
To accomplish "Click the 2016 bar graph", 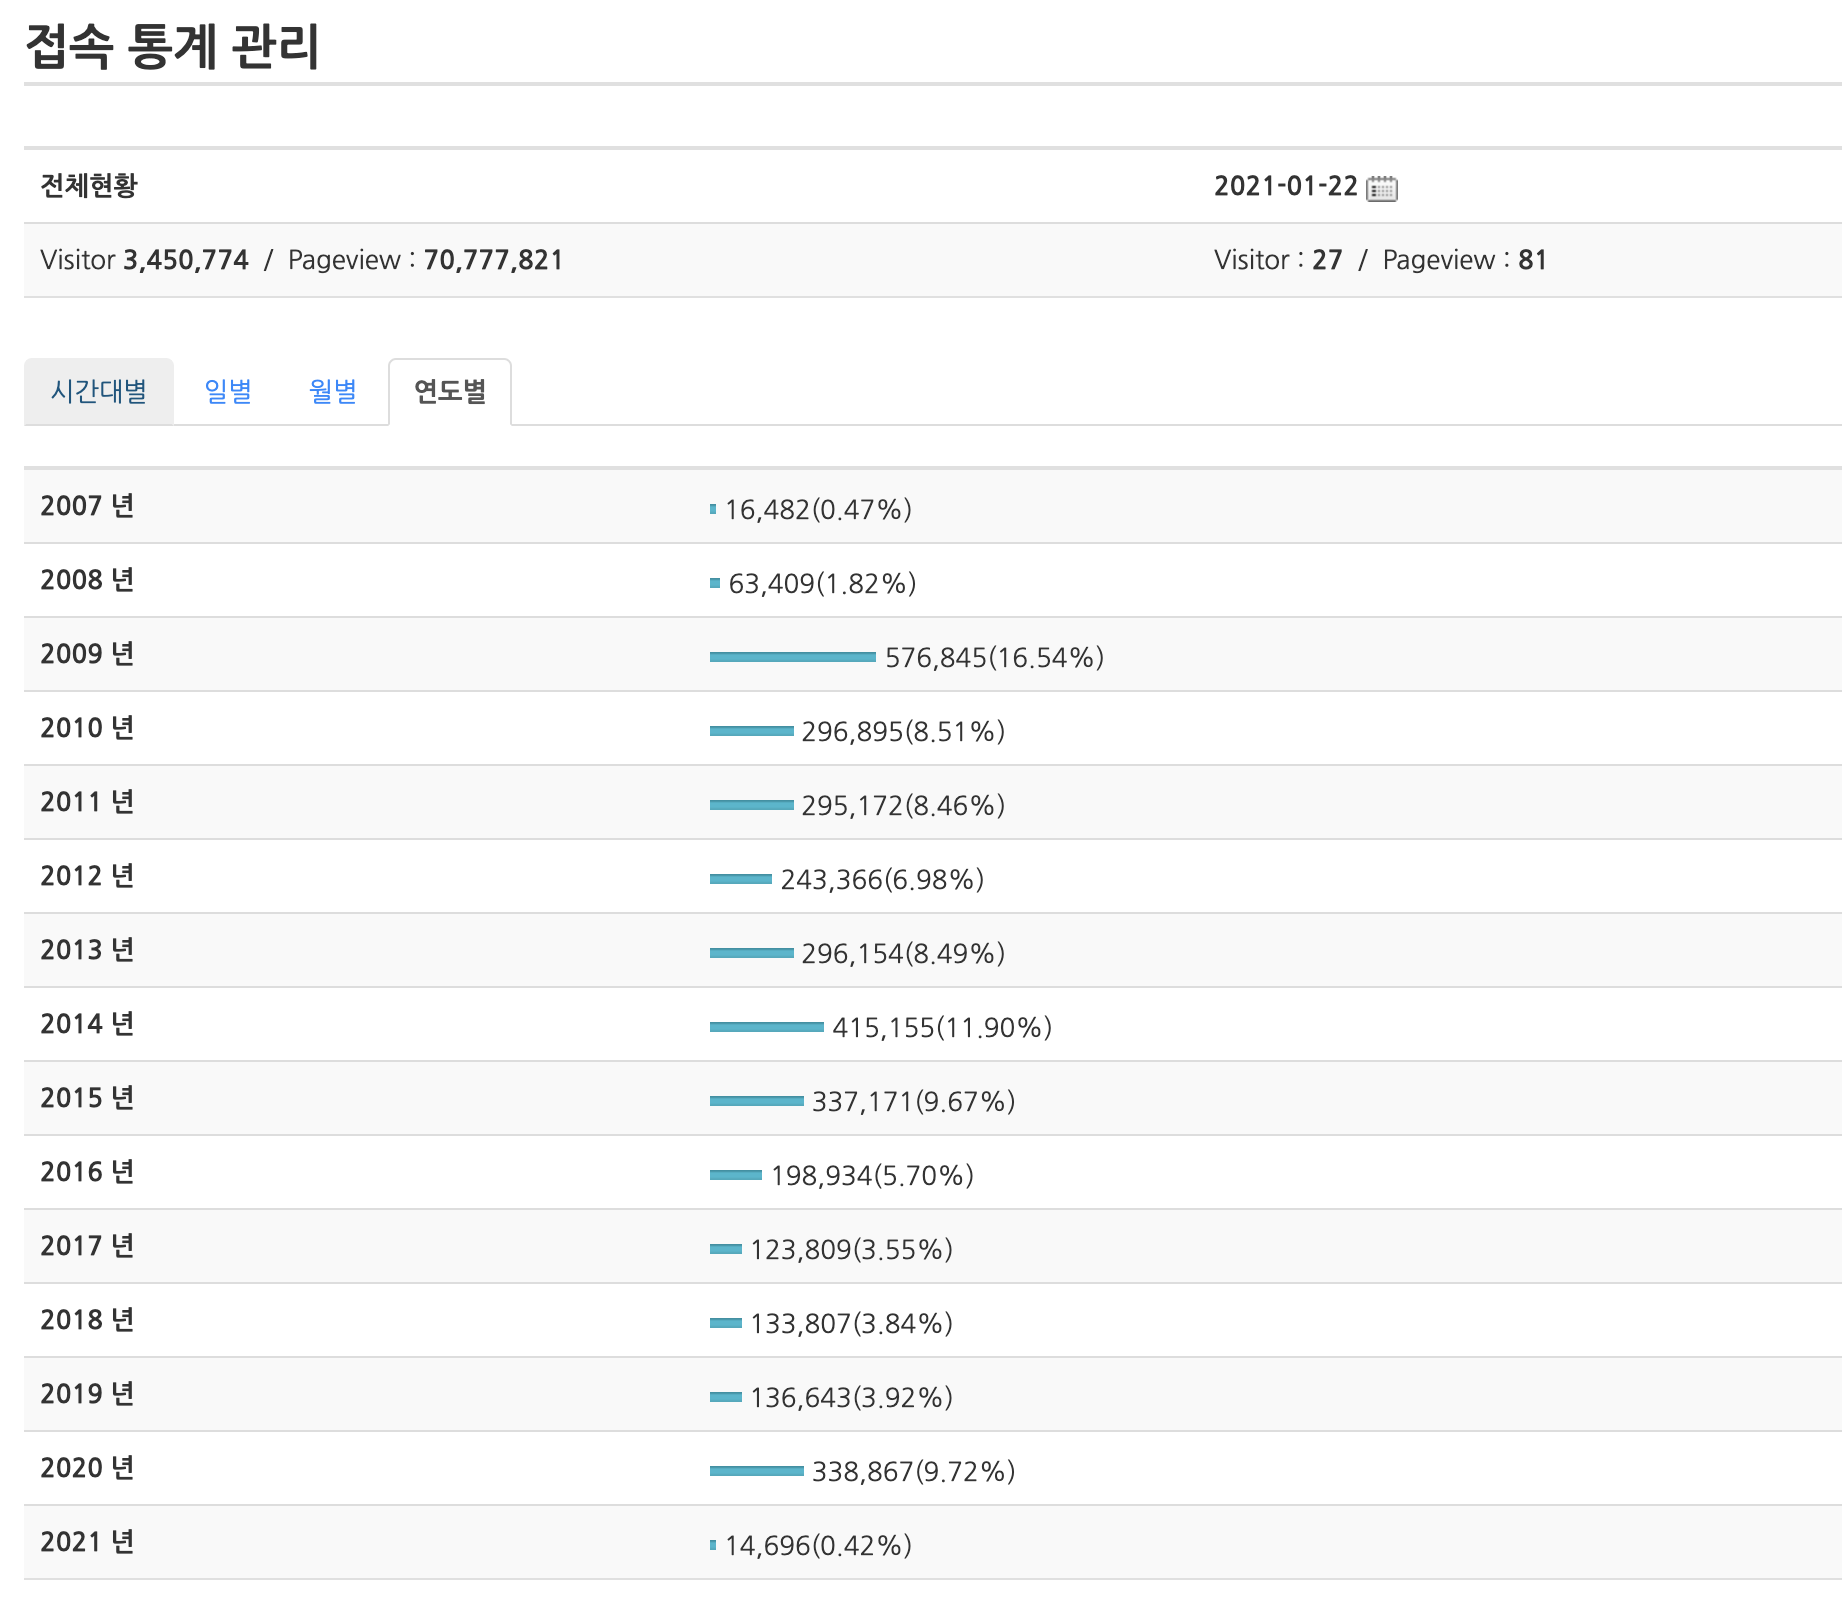I will [x=736, y=1175].
